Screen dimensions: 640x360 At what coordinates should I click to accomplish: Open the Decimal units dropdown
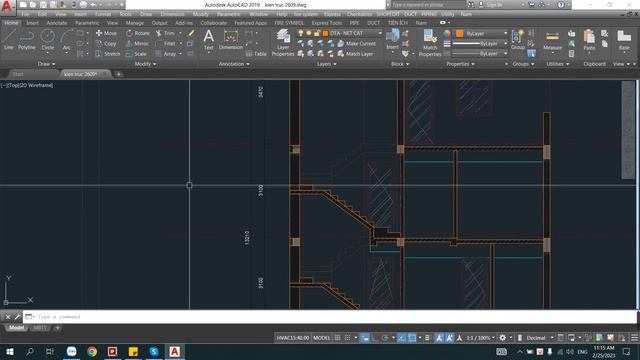pos(540,338)
